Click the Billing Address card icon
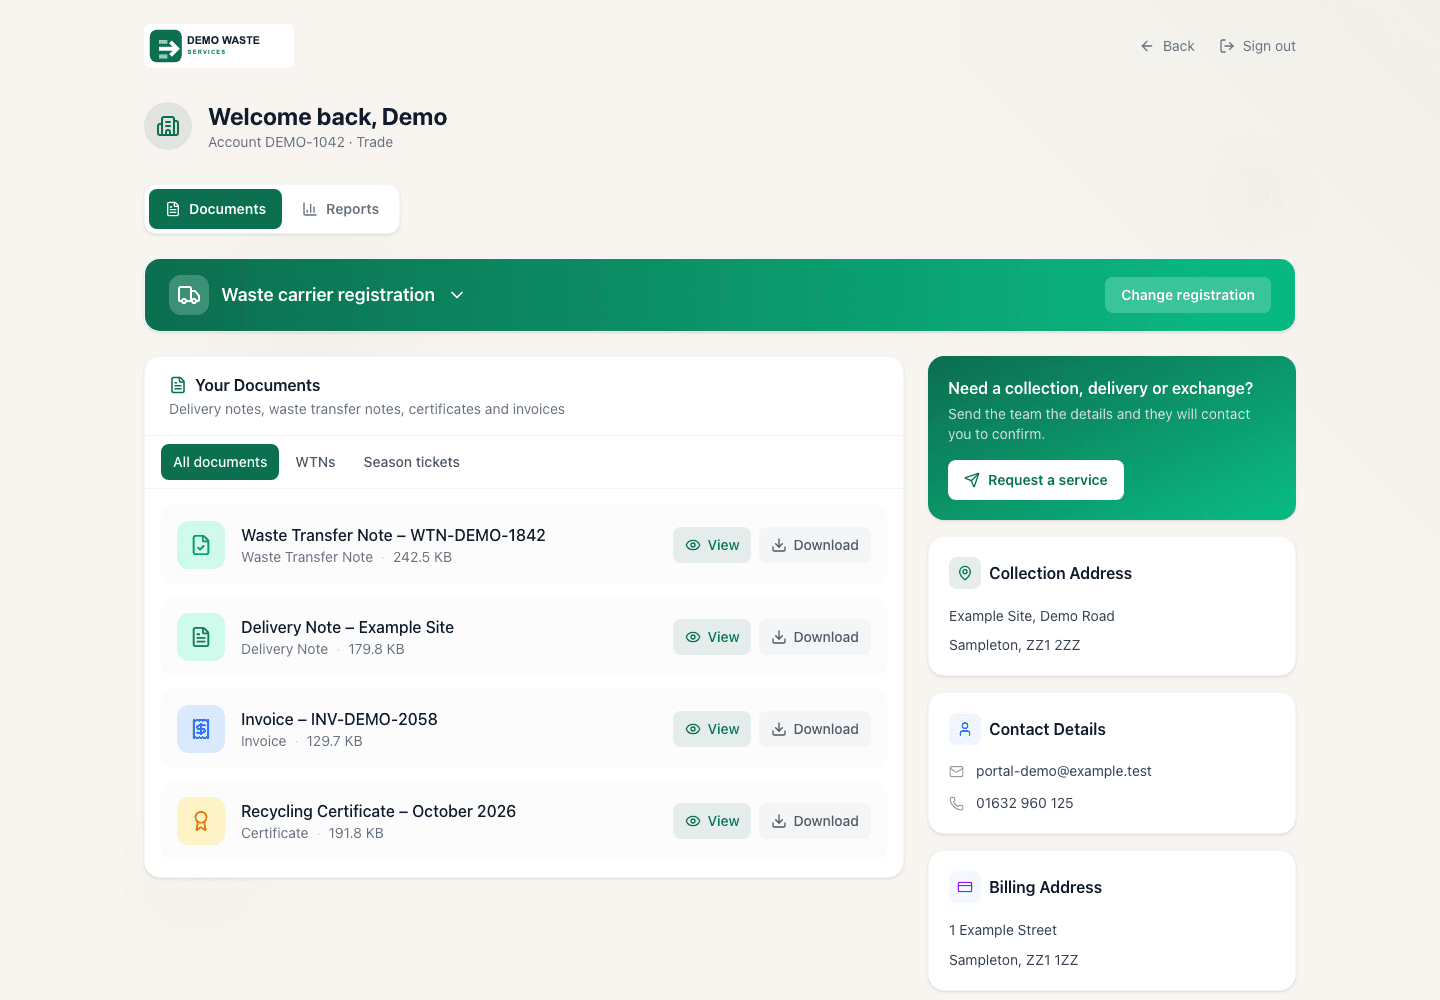Image resolution: width=1440 pixels, height=1000 pixels. click(x=965, y=887)
